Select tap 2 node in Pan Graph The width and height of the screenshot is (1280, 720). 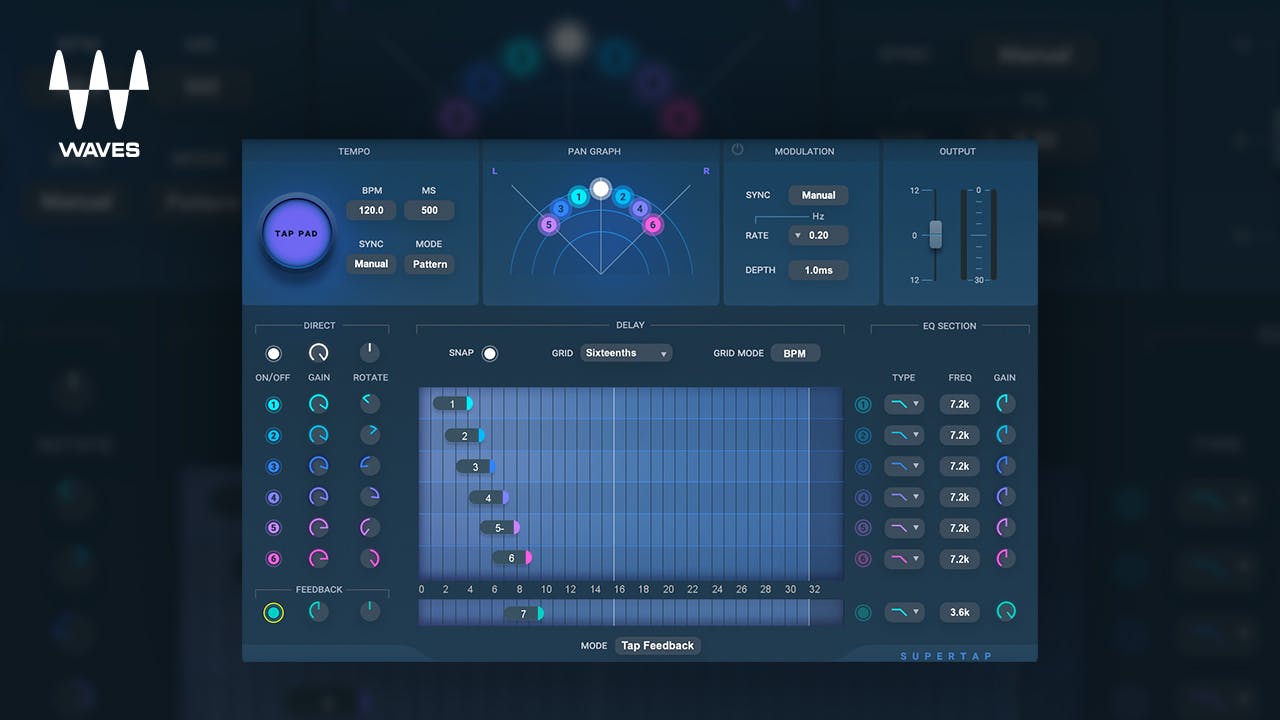(x=623, y=197)
